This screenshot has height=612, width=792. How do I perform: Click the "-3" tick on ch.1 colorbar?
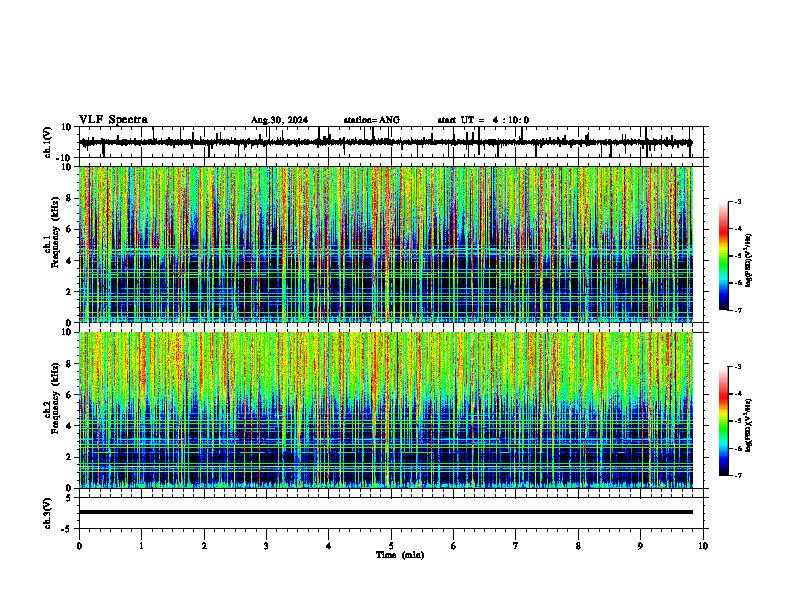coord(738,201)
